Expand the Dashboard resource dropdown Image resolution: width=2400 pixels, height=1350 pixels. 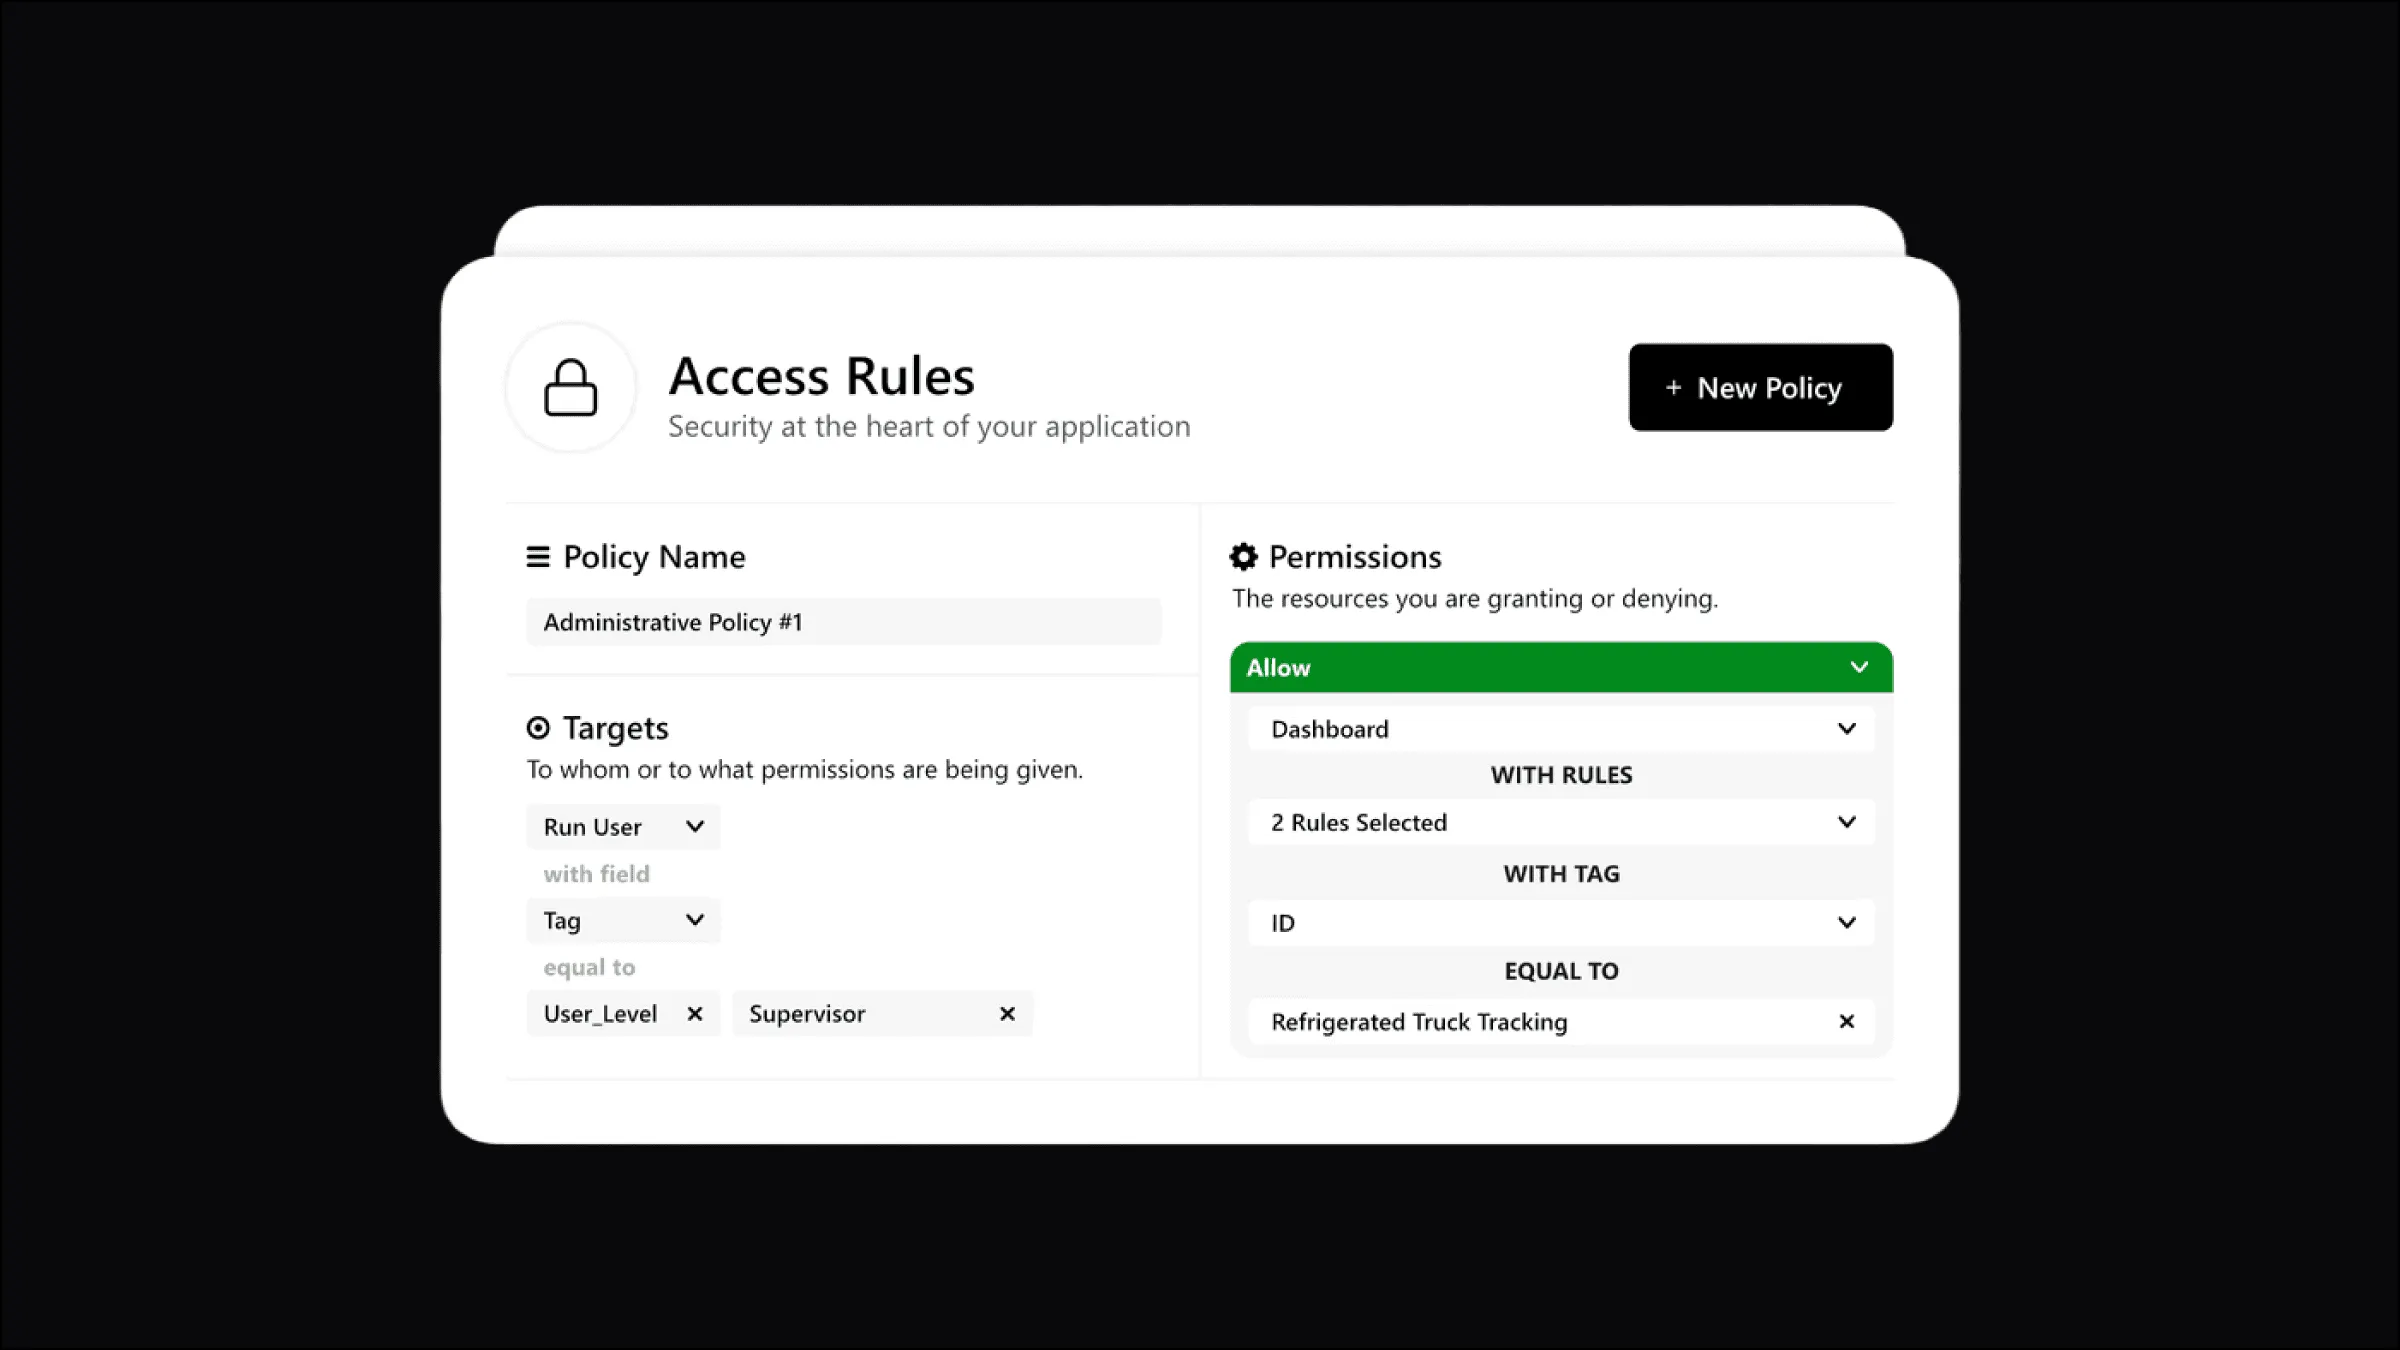[1846, 729]
